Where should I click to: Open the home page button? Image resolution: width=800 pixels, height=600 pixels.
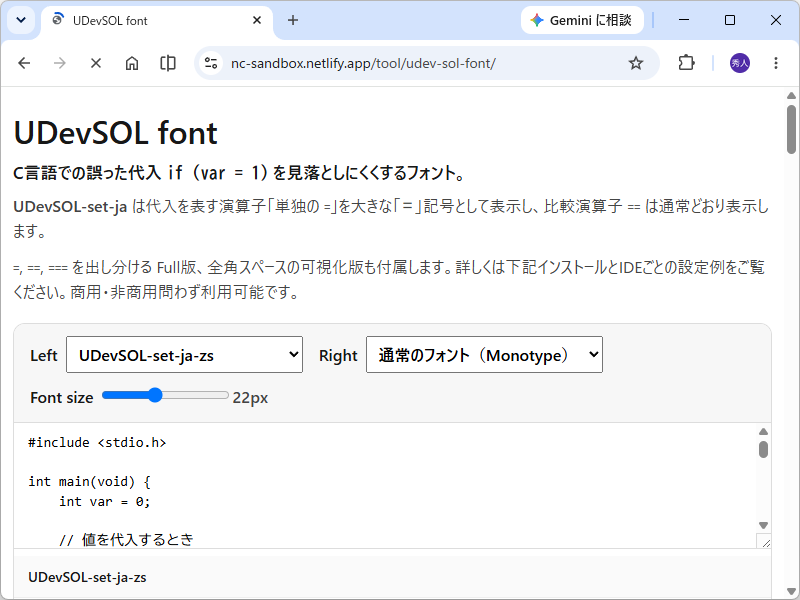pos(132,63)
